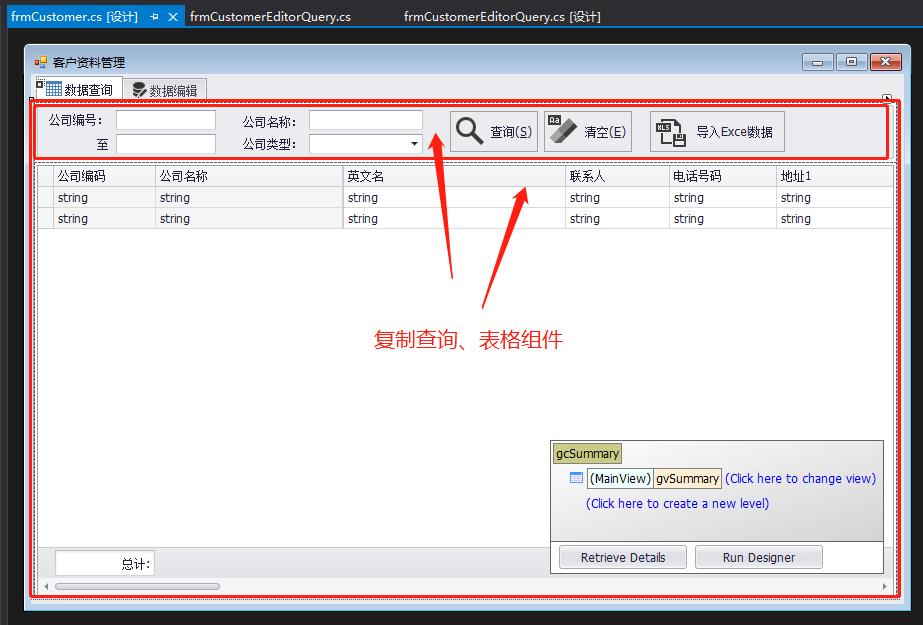Click Click here to create a new level
The width and height of the screenshot is (923, 625).
pyautogui.click(x=676, y=503)
